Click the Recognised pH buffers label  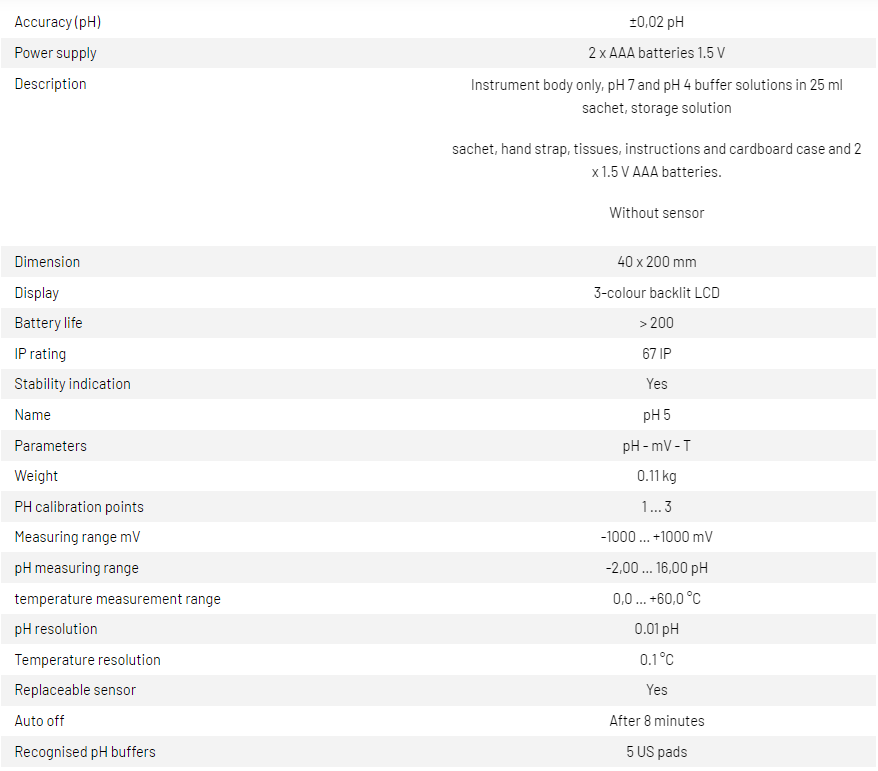tap(85, 752)
